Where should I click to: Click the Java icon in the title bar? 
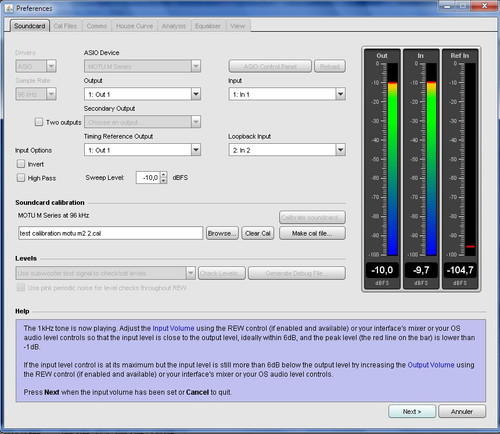tap(9, 8)
